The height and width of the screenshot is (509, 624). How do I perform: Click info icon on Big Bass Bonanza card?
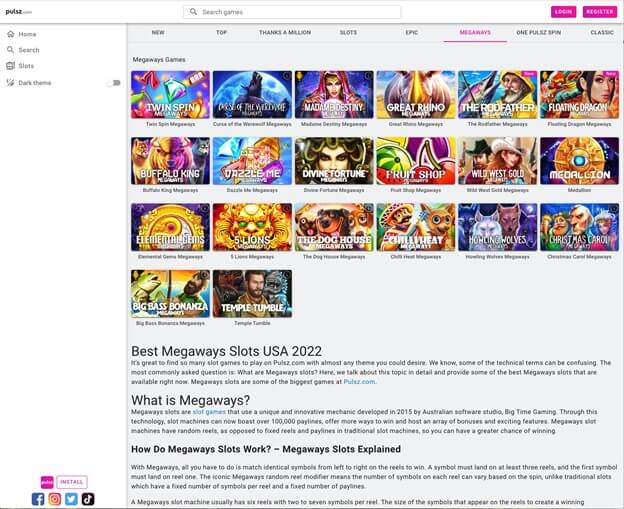click(x=205, y=275)
